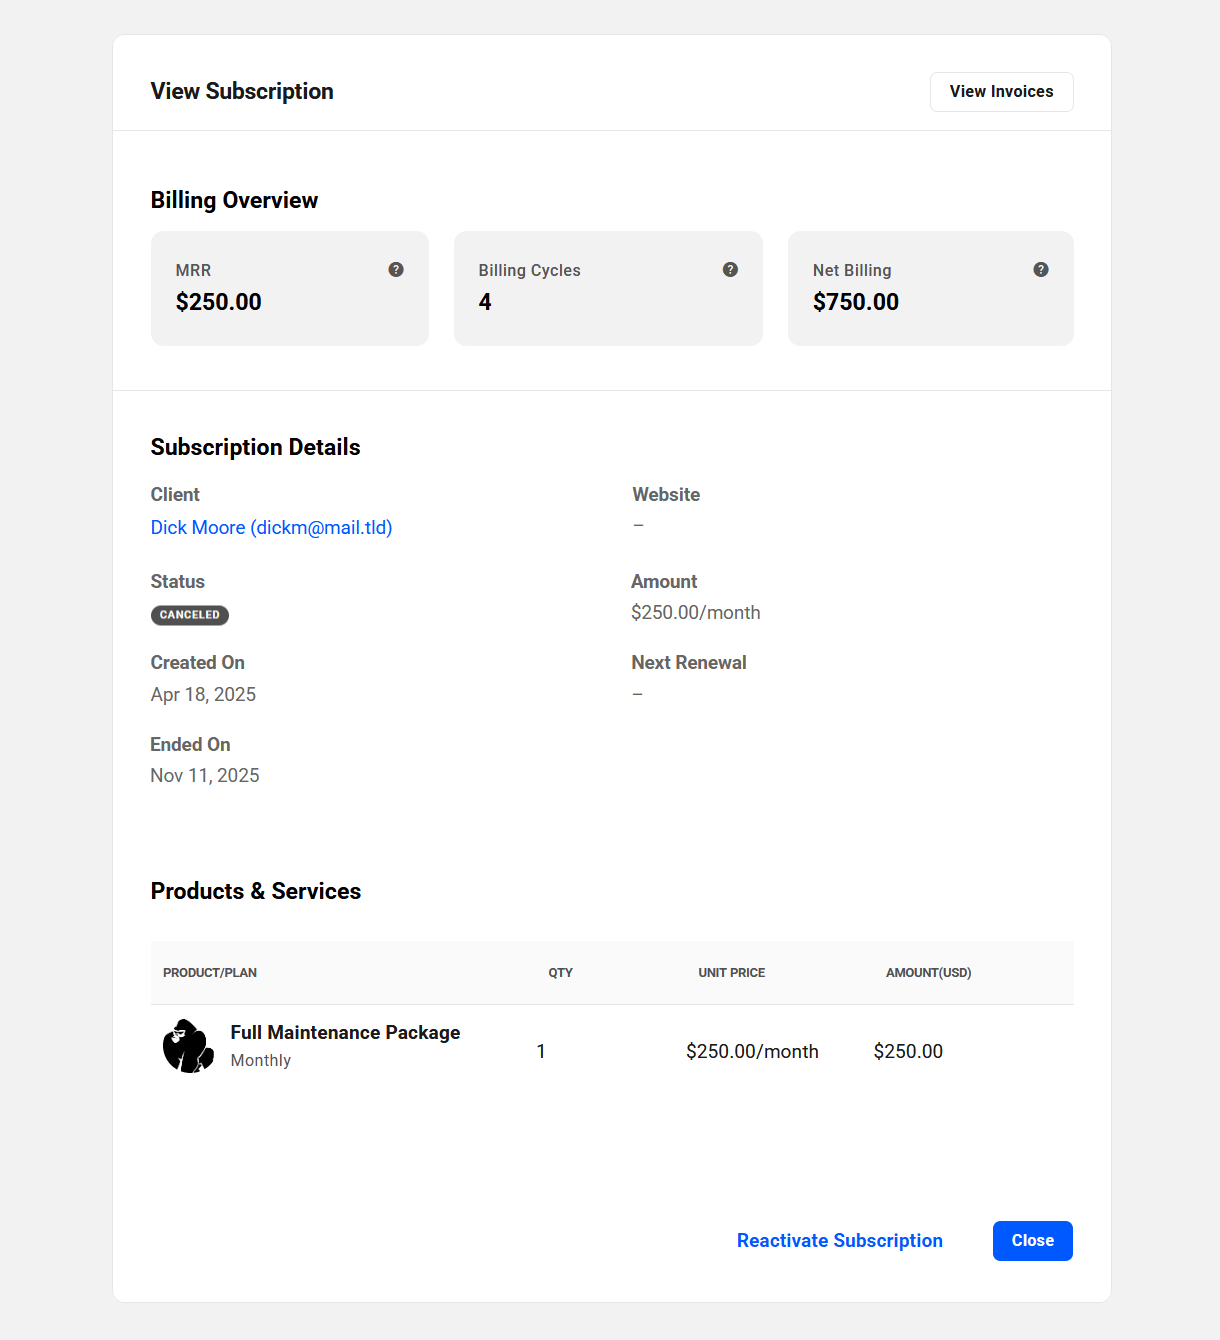Click the MRR help question mark icon
This screenshot has height=1340, width=1220.
(x=396, y=270)
